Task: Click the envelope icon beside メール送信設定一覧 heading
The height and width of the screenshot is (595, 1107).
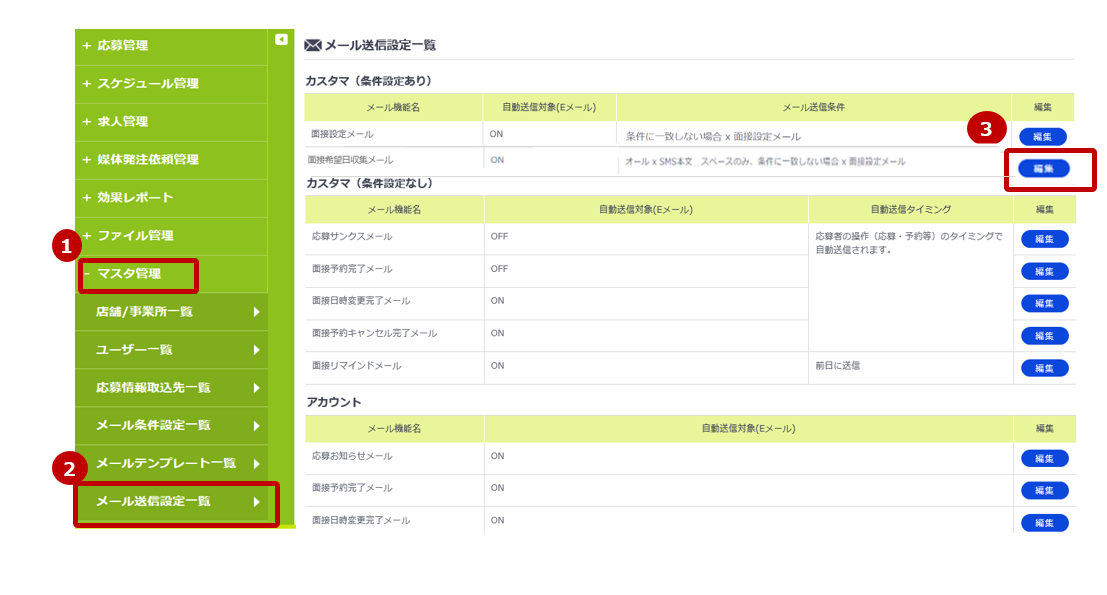Action: [310, 43]
